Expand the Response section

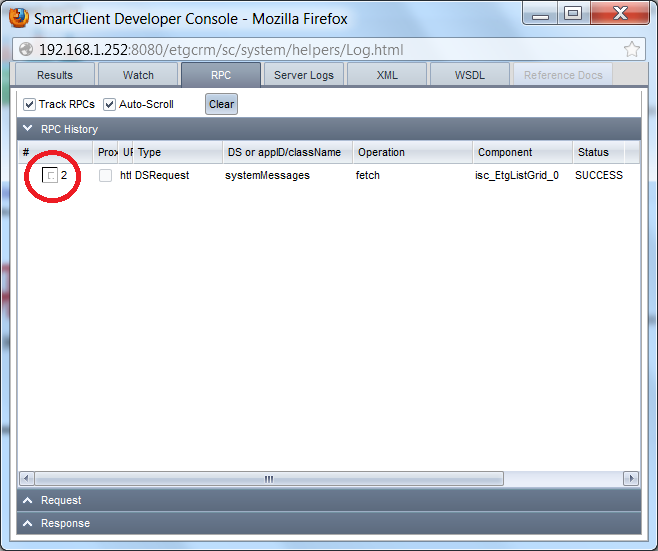(x=26, y=523)
